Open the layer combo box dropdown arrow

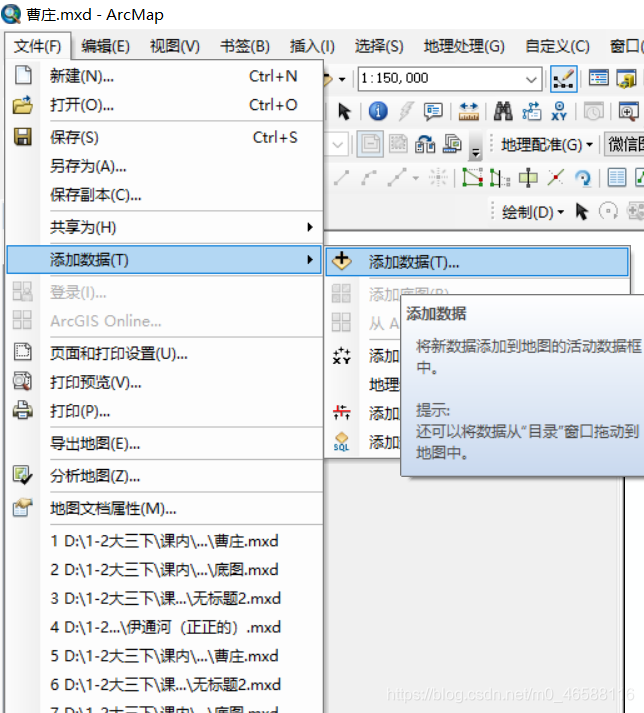click(337, 145)
